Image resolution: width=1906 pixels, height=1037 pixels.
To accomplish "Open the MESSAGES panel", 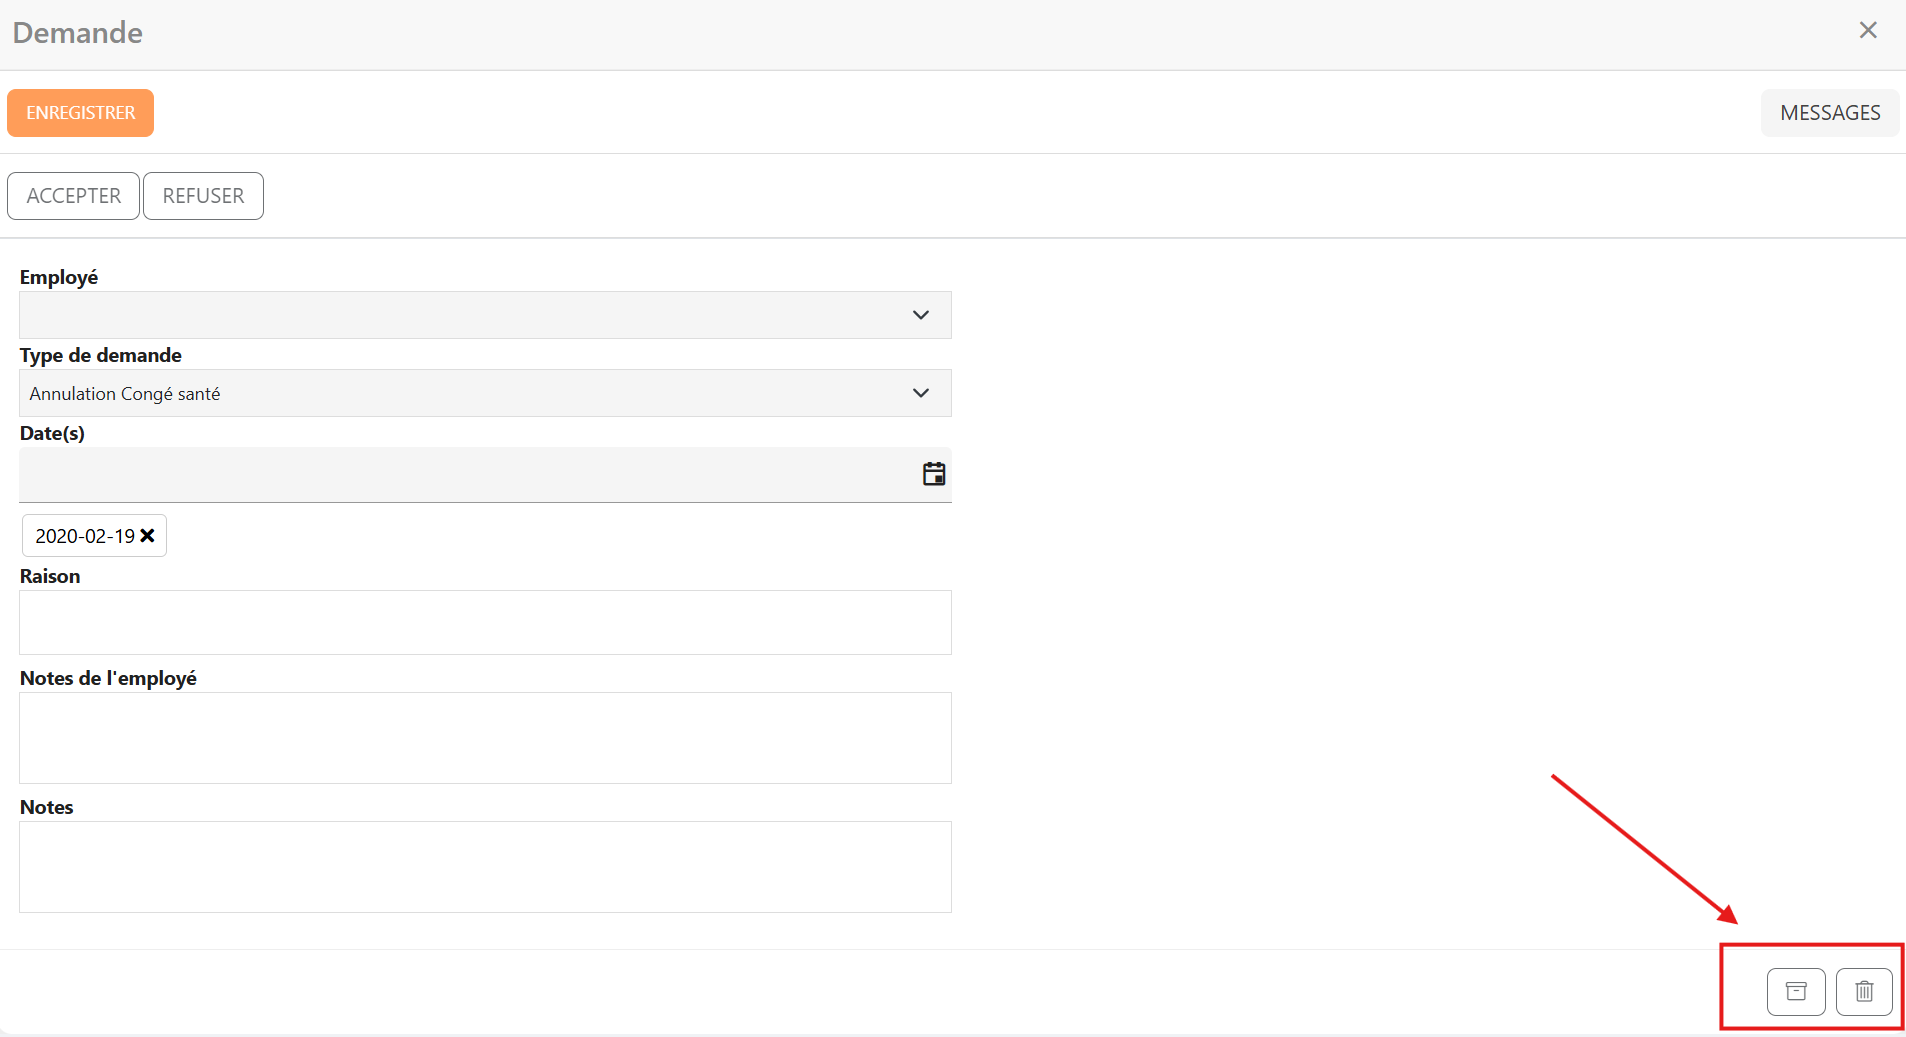I will [1830, 113].
